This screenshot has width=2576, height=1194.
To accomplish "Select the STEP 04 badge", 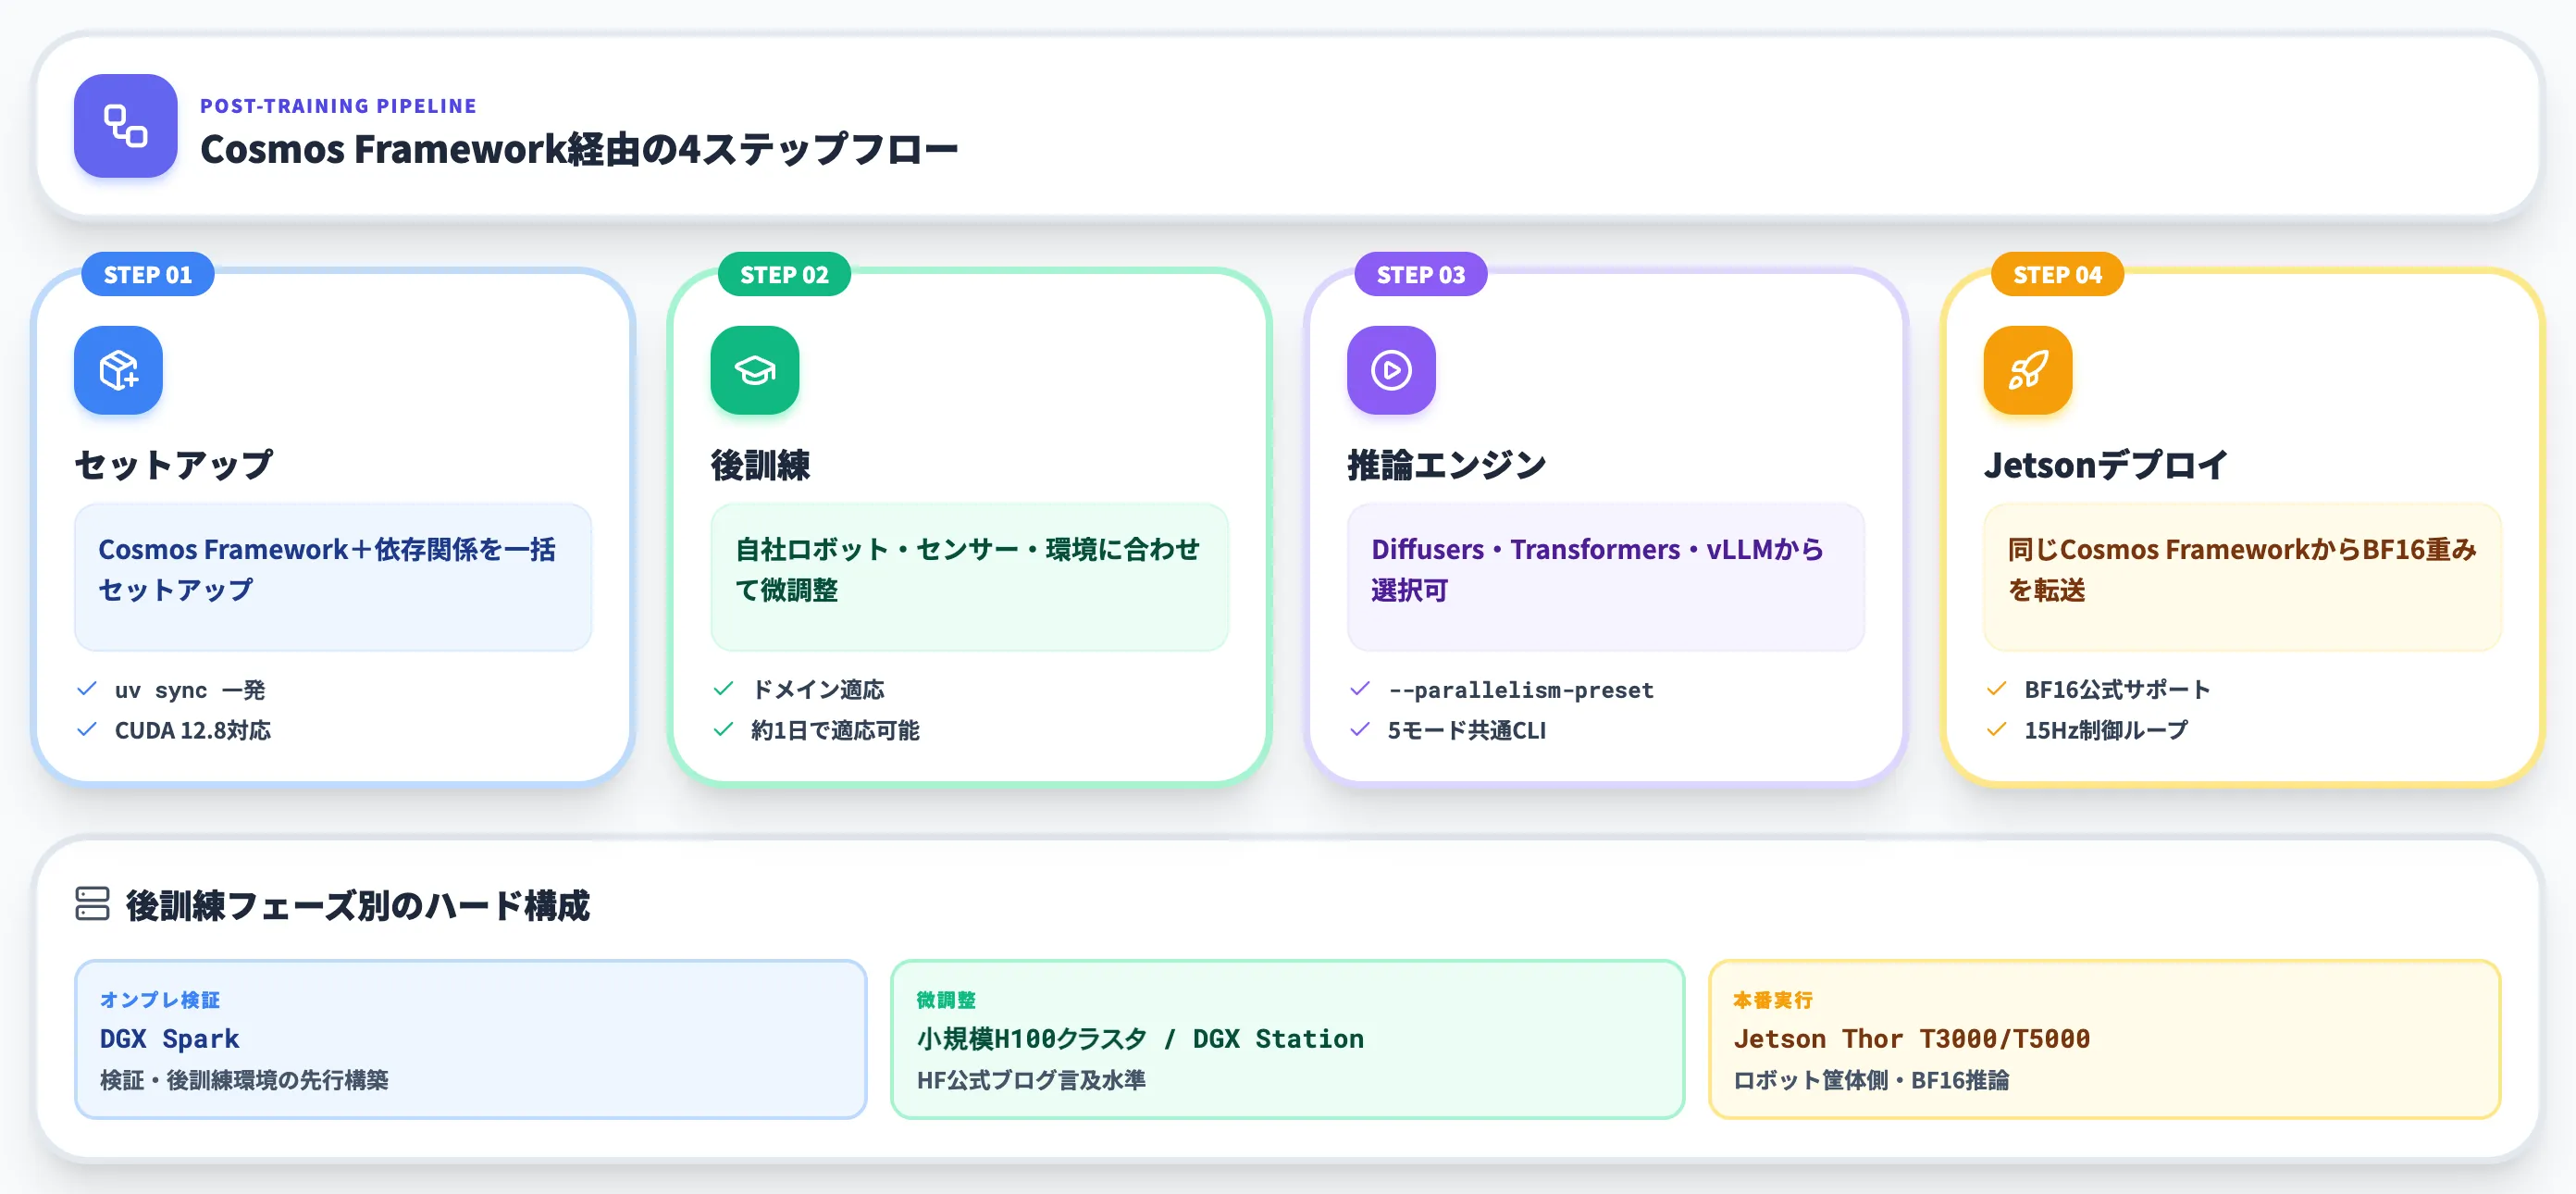I will pos(2057,275).
